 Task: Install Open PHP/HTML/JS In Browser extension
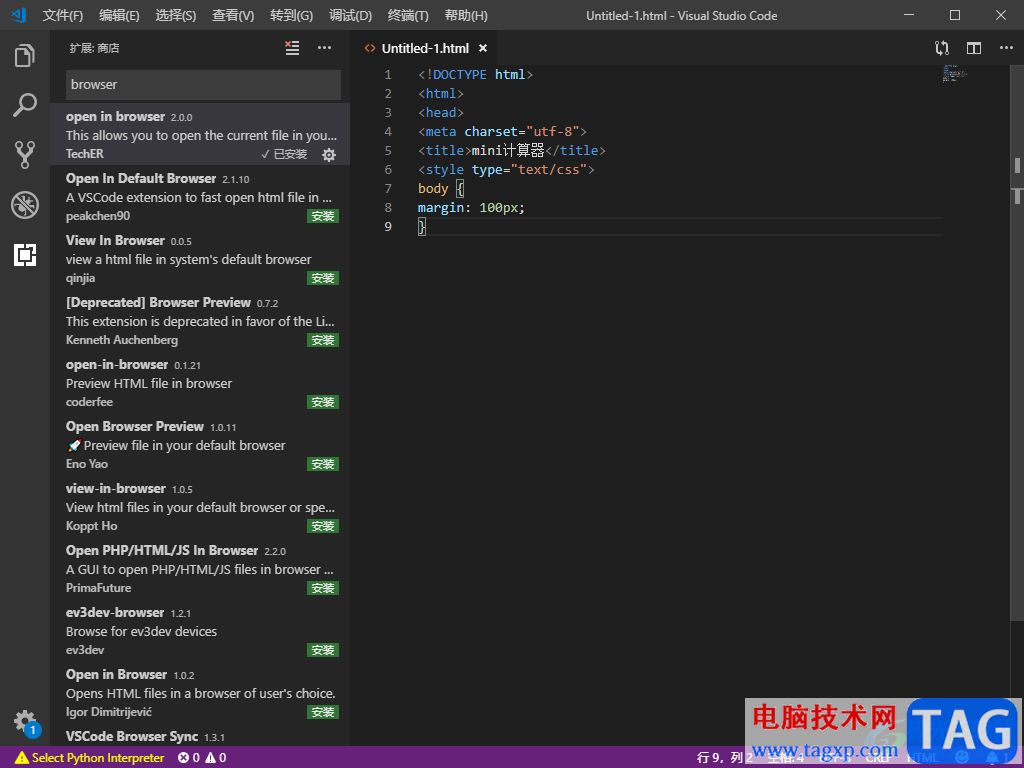(323, 588)
